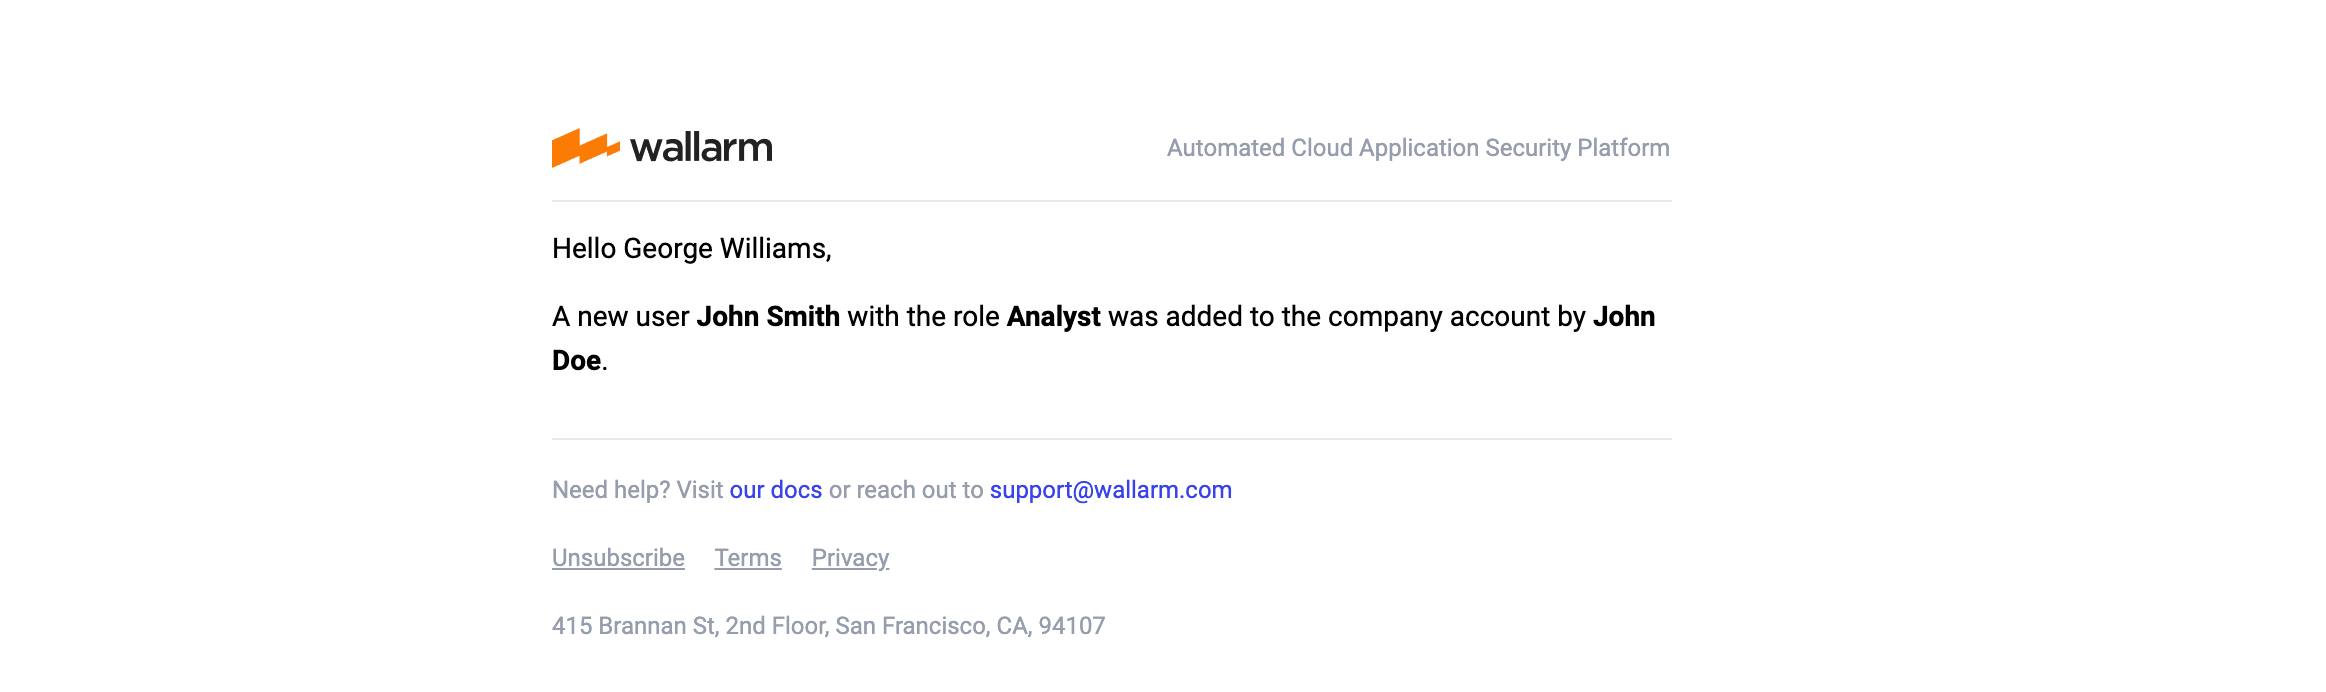Click the support@wallarm.com email link
The width and height of the screenshot is (2326, 692).
(1110, 490)
